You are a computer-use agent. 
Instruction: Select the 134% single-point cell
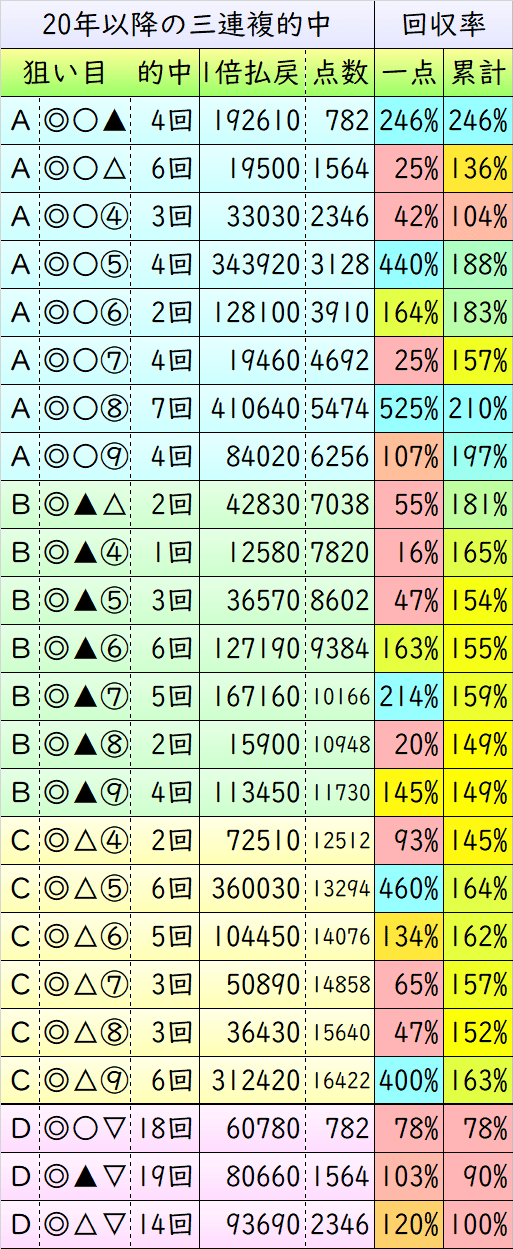tap(410, 937)
